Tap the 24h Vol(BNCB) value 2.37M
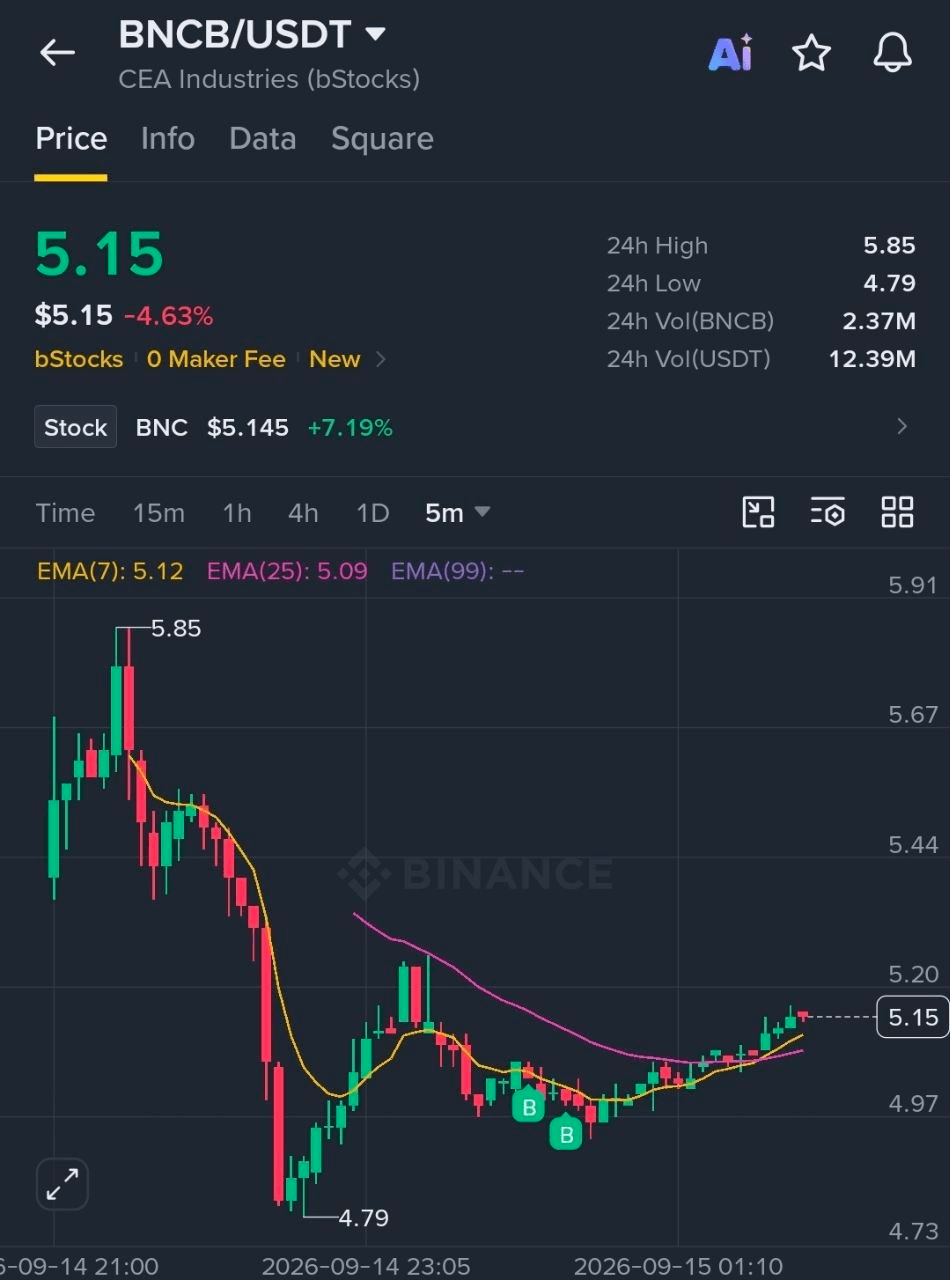Image resolution: width=950 pixels, height=1280 pixels. click(879, 321)
